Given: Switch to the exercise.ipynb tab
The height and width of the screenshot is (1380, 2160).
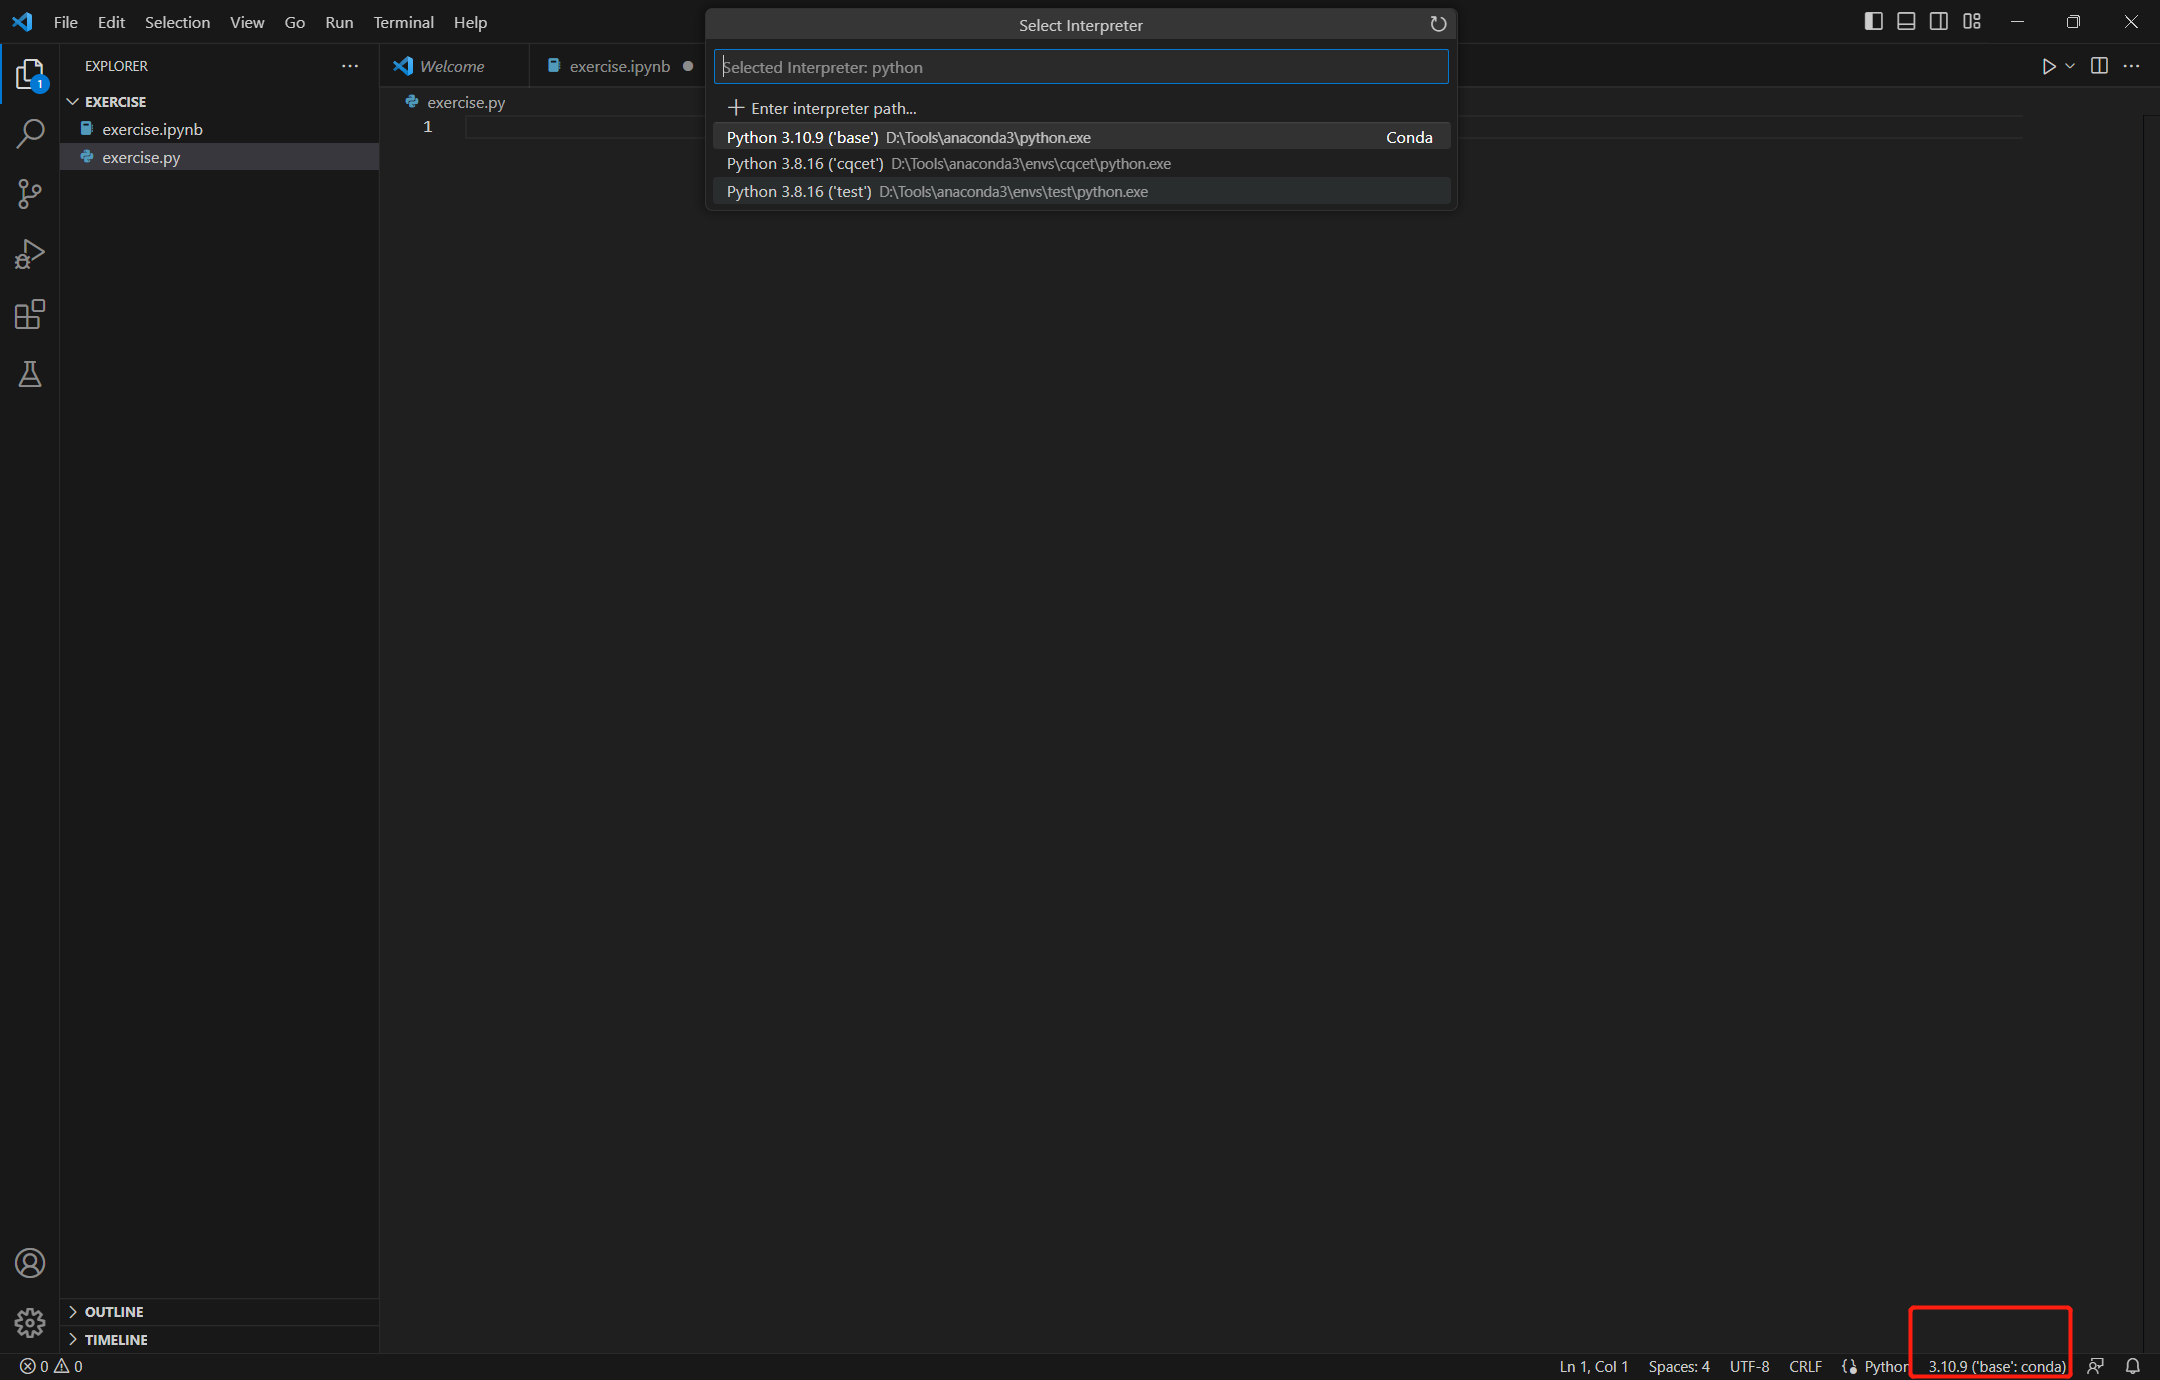Looking at the screenshot, I should point(619,66).
